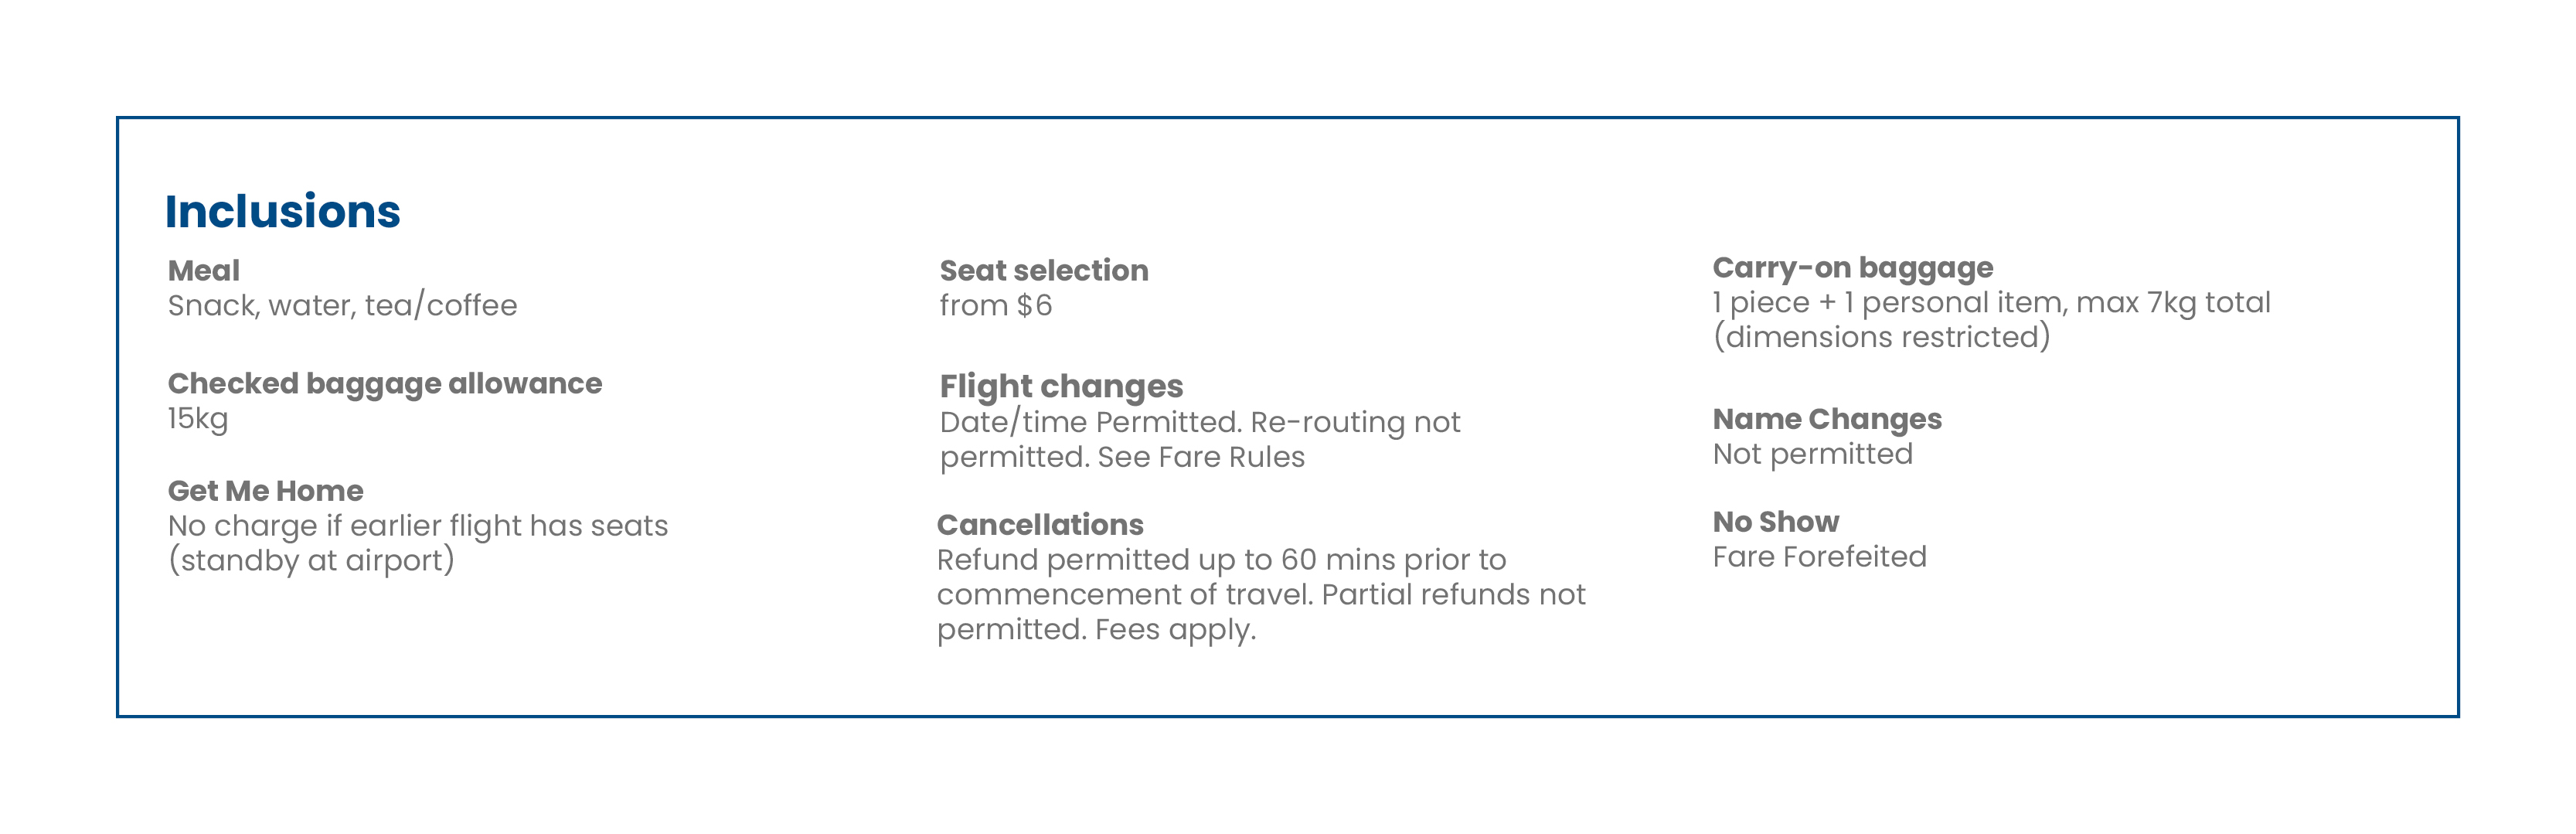Select the No Show heading
Viewport: 2576px width, 834px height.
coord(1775,522)
